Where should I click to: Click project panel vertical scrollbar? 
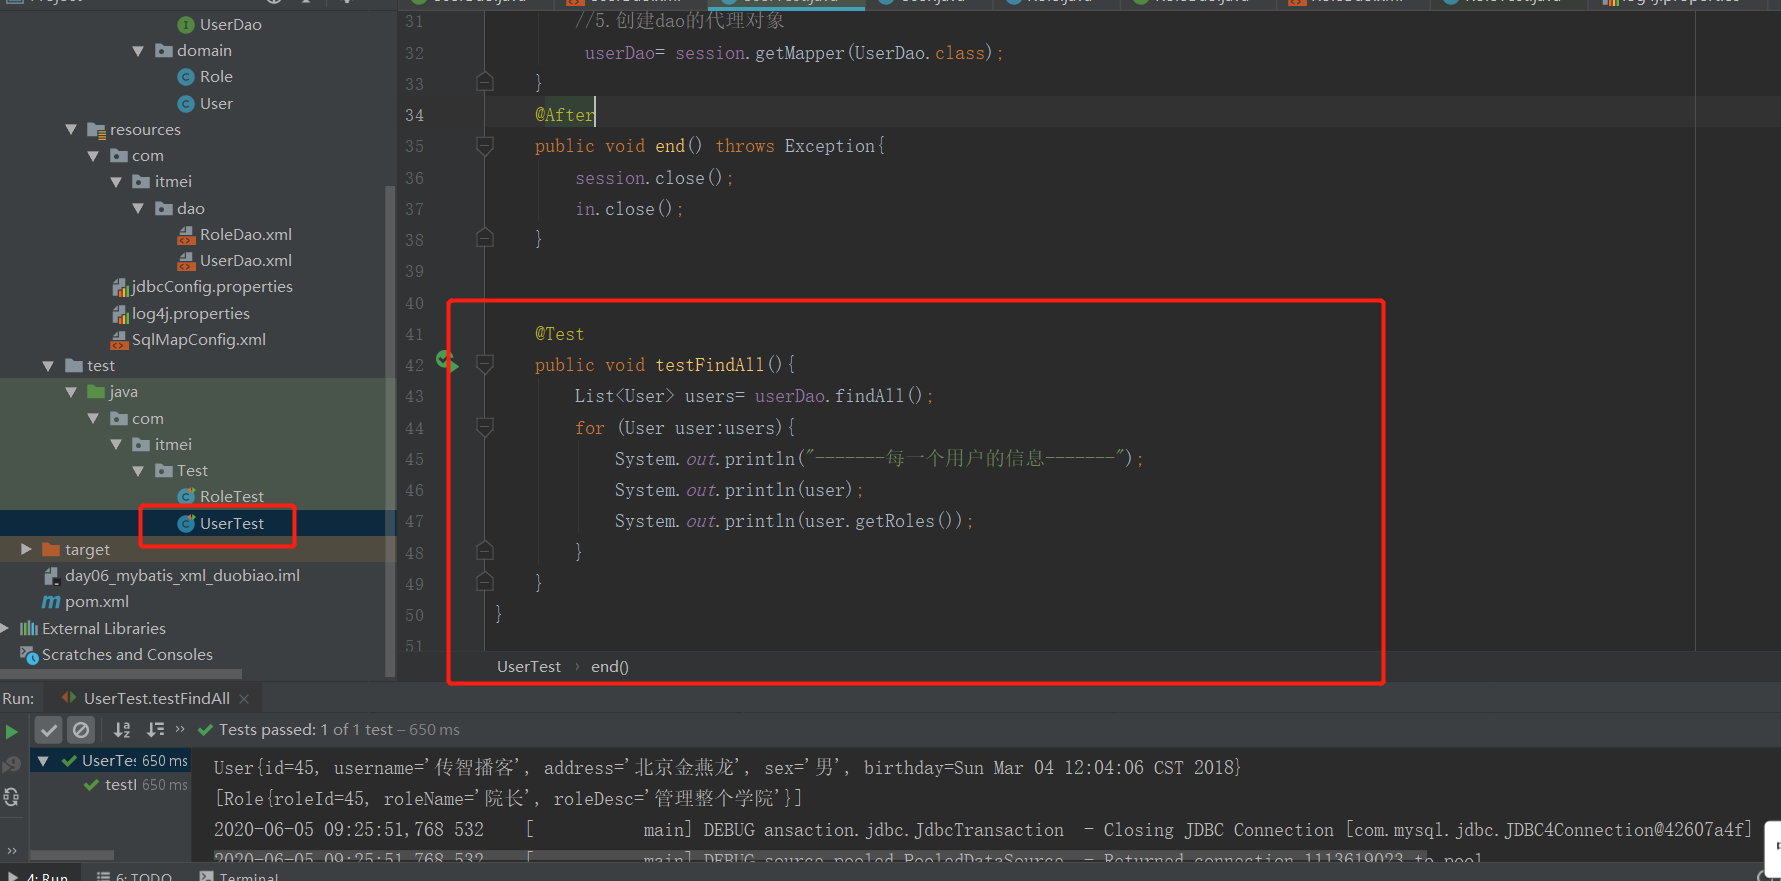390,430
